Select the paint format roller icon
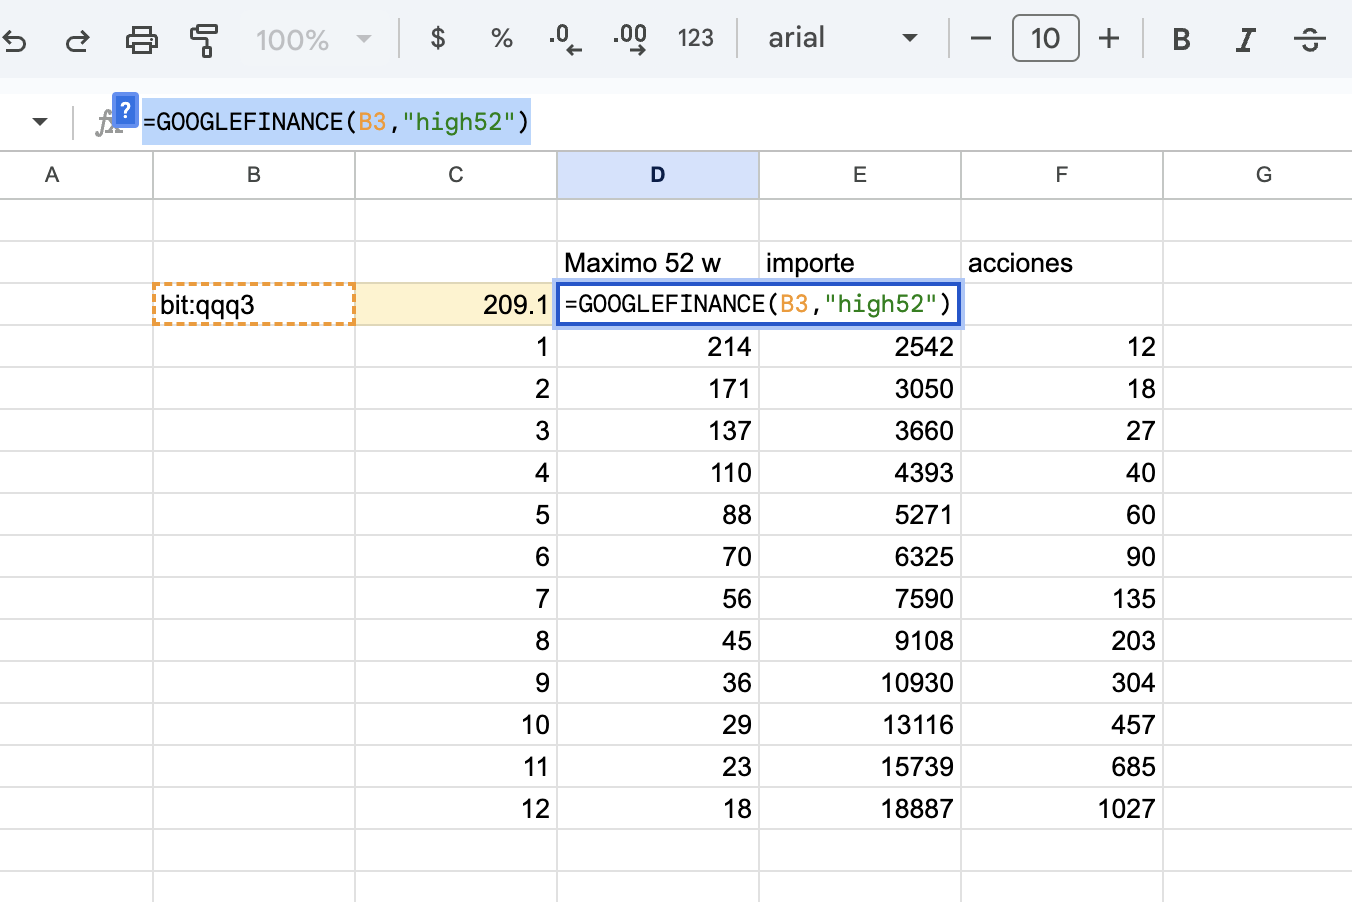 click(204, 40)
